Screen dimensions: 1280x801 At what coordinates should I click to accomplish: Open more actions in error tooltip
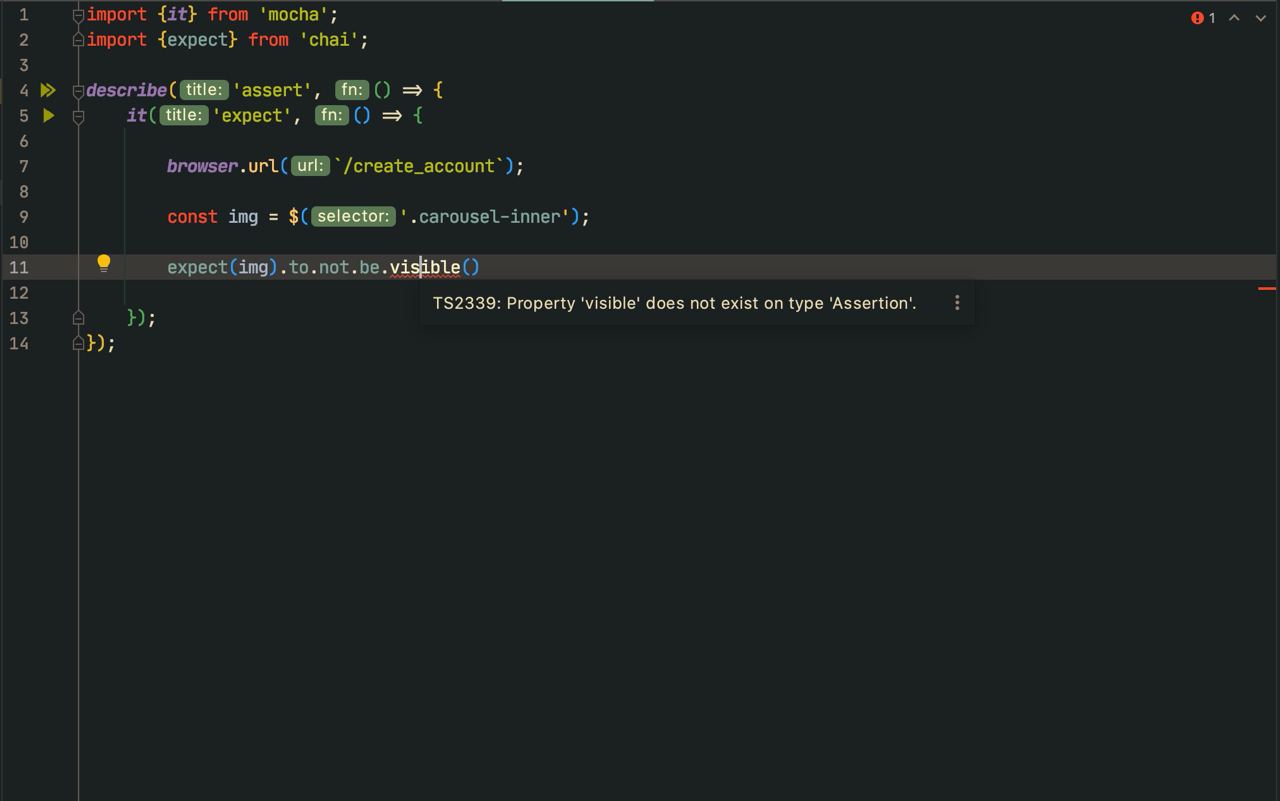point(957,302)
